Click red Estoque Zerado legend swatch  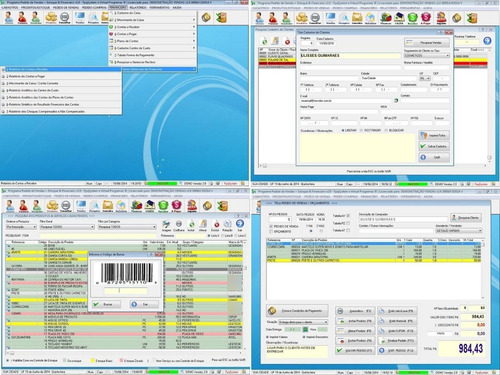point(121,361)
